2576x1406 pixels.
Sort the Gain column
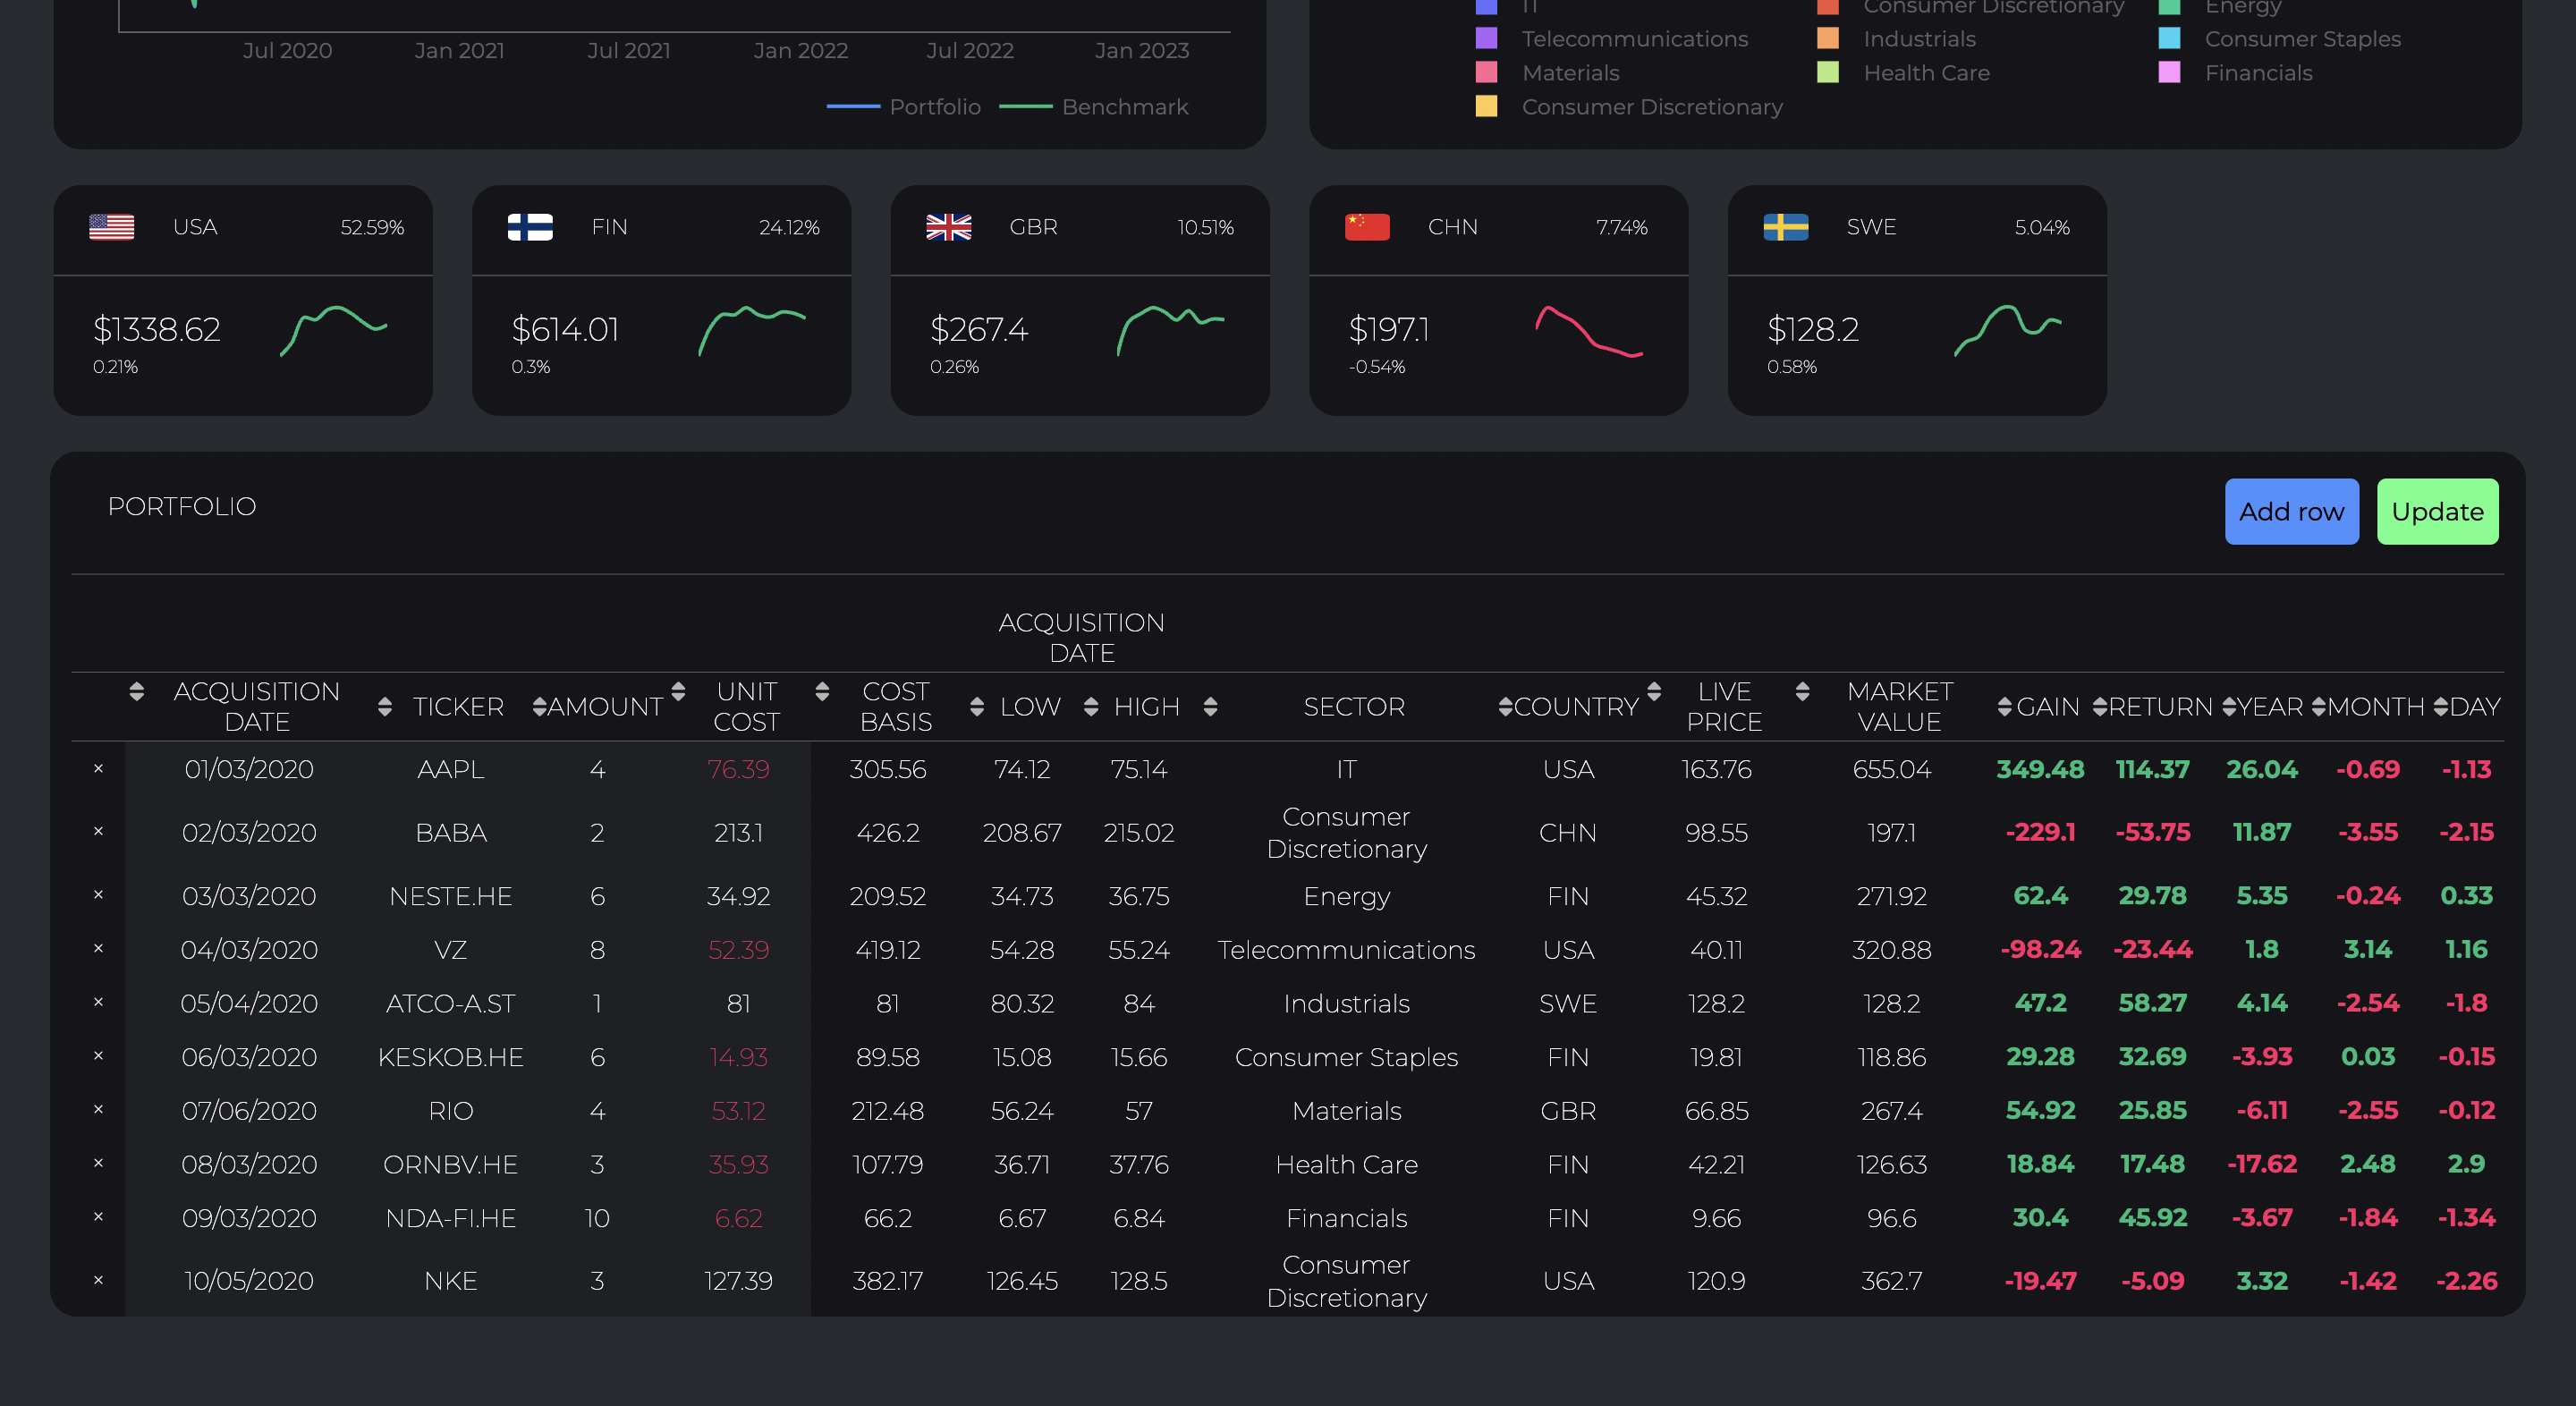[2004, 707]
